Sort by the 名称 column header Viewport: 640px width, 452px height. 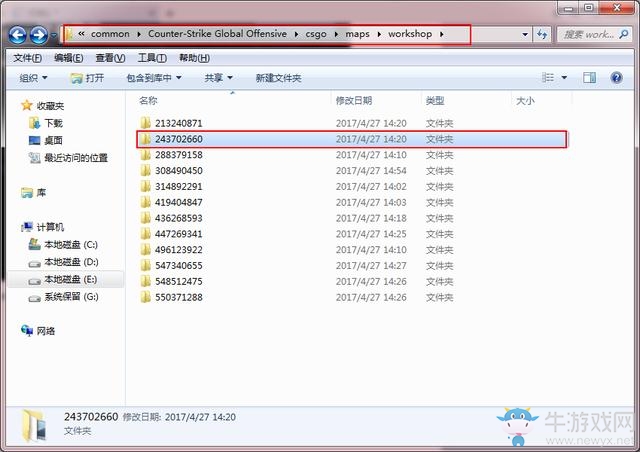pos(148,100)
